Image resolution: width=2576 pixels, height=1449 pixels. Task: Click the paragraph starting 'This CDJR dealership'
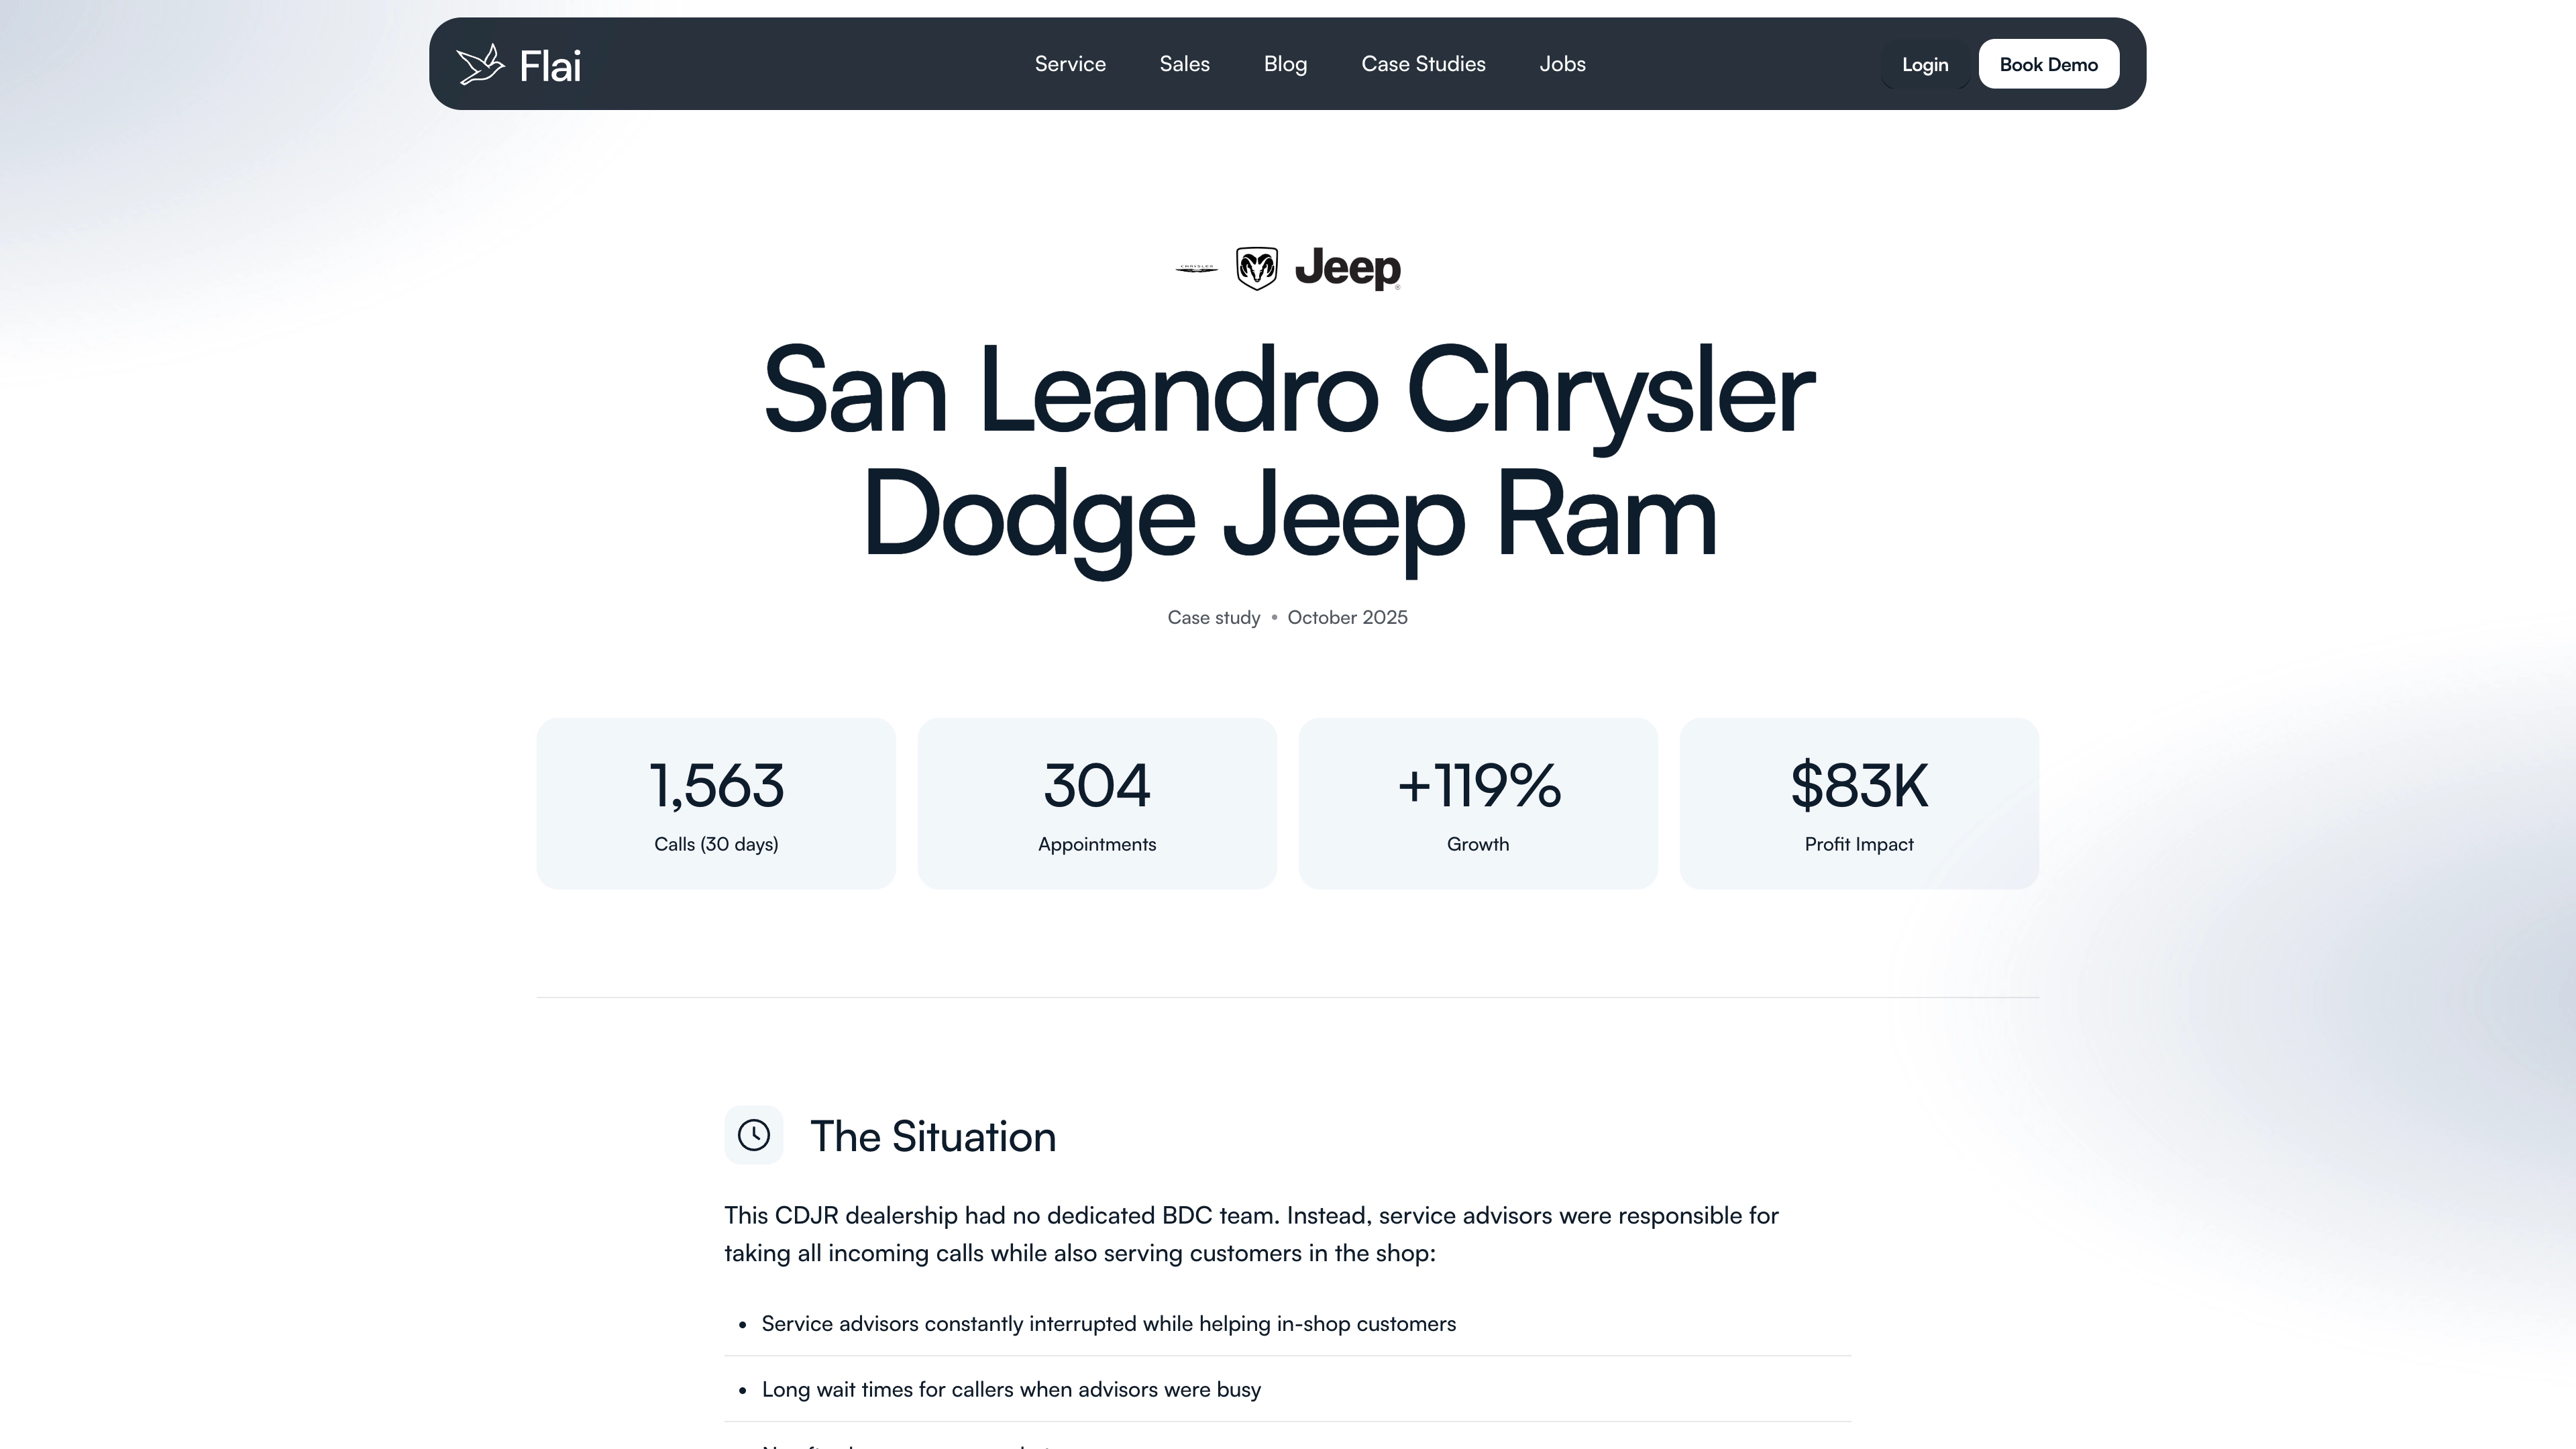click(1252, 1234)
